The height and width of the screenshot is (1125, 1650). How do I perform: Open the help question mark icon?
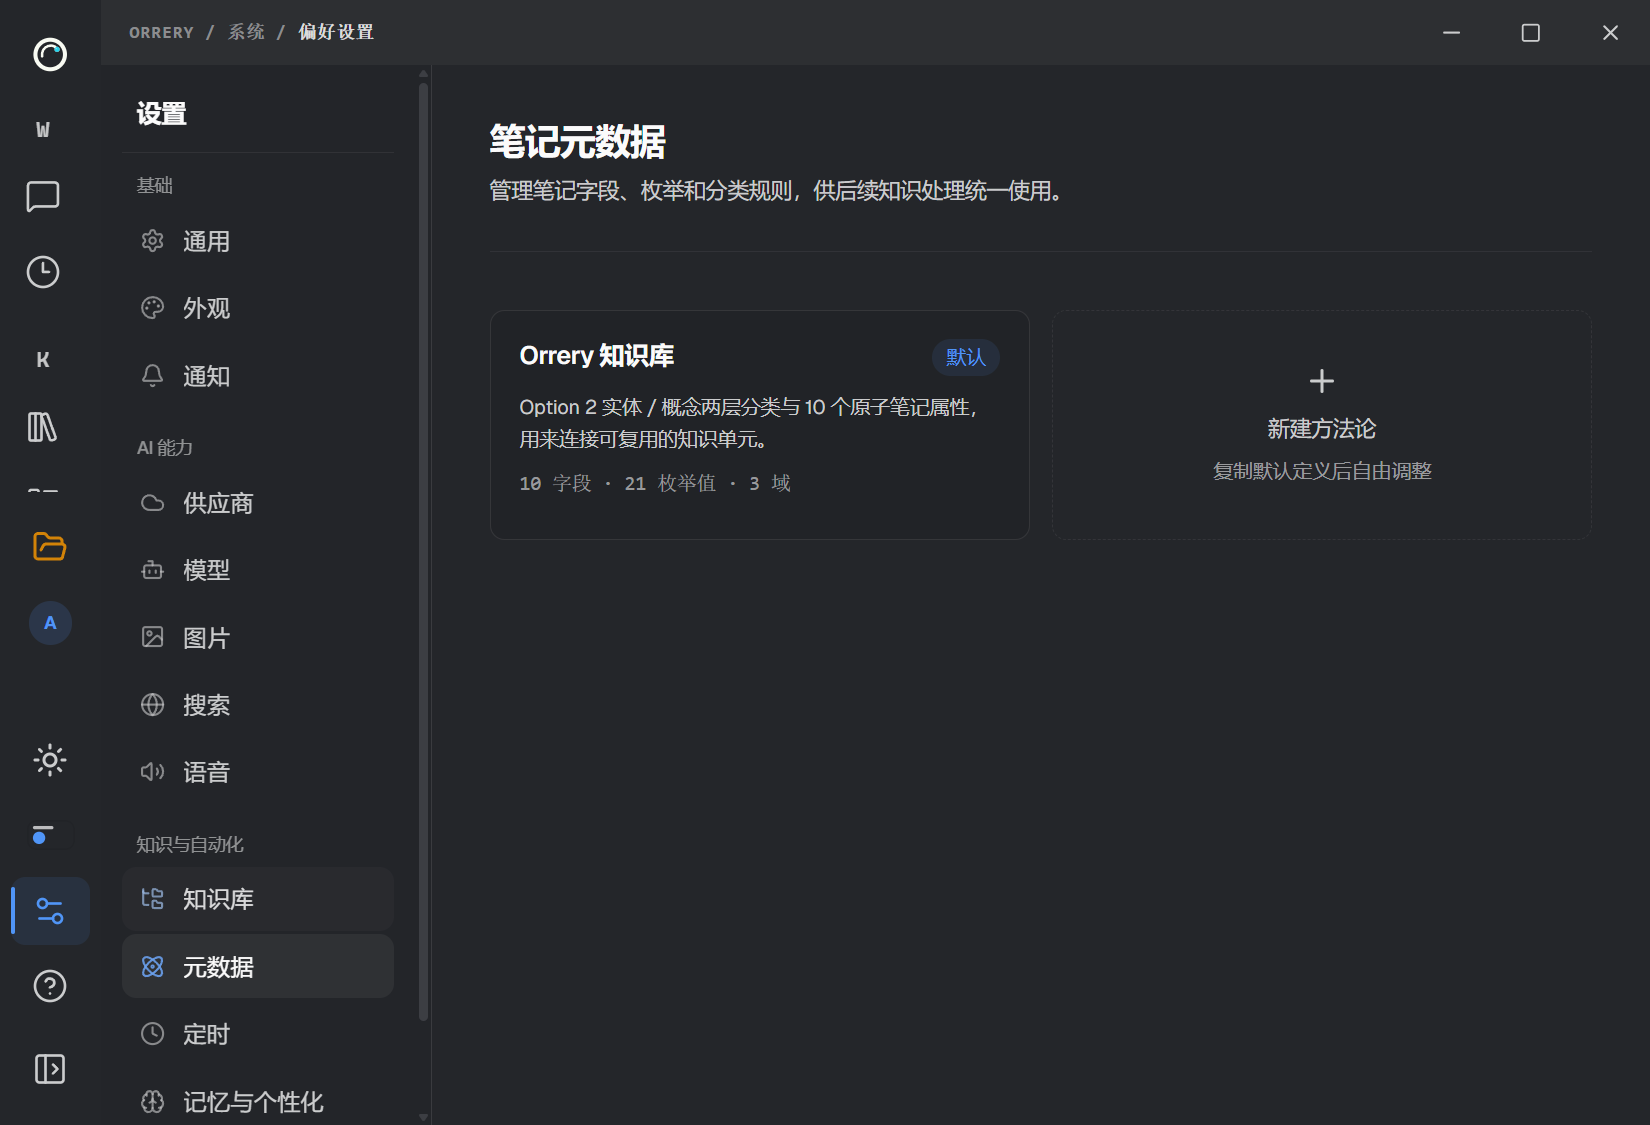click(x=50, y=986)
